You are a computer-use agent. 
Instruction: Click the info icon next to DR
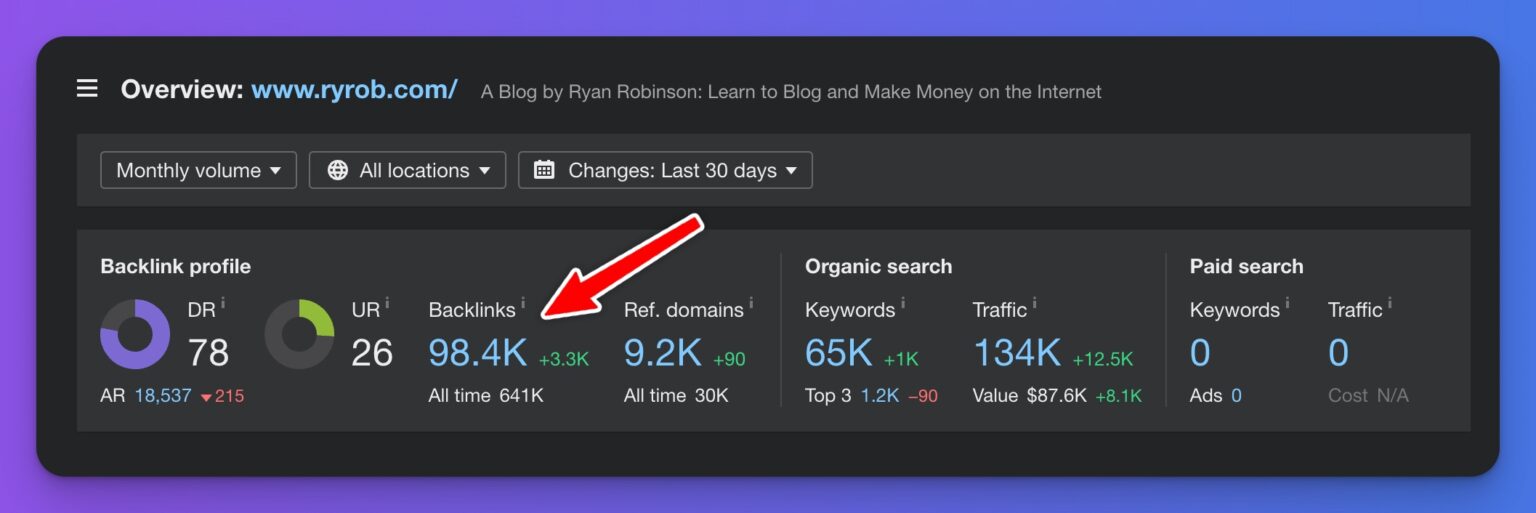(223, 302)
